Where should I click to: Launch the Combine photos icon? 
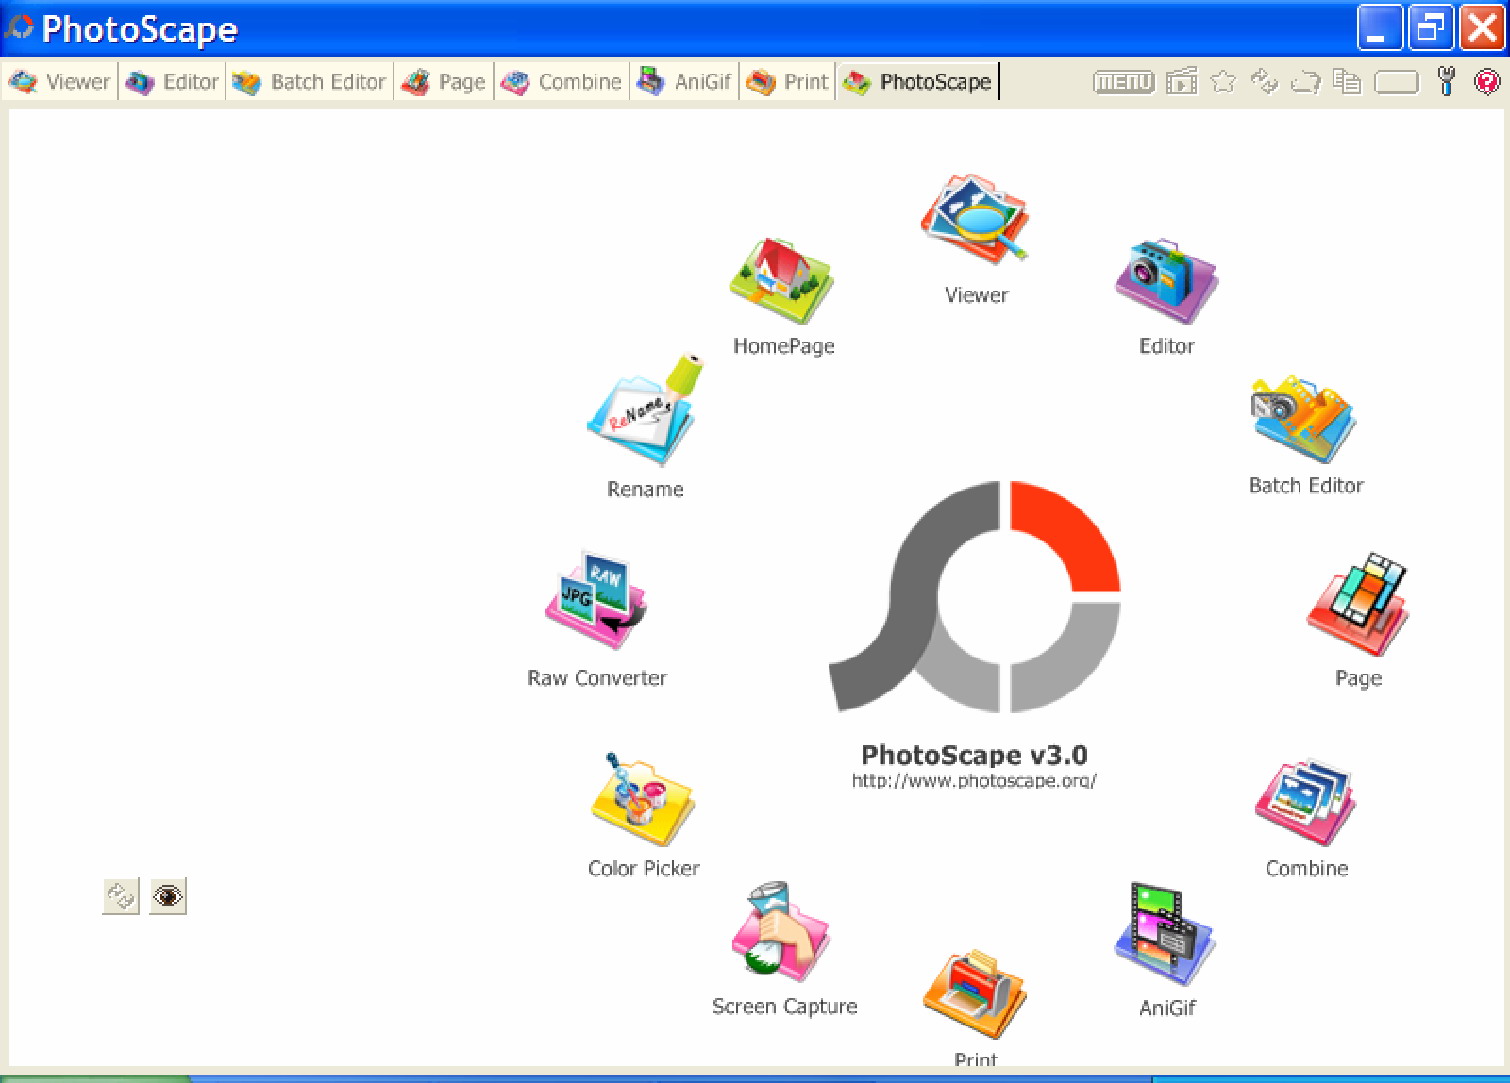1306,803
